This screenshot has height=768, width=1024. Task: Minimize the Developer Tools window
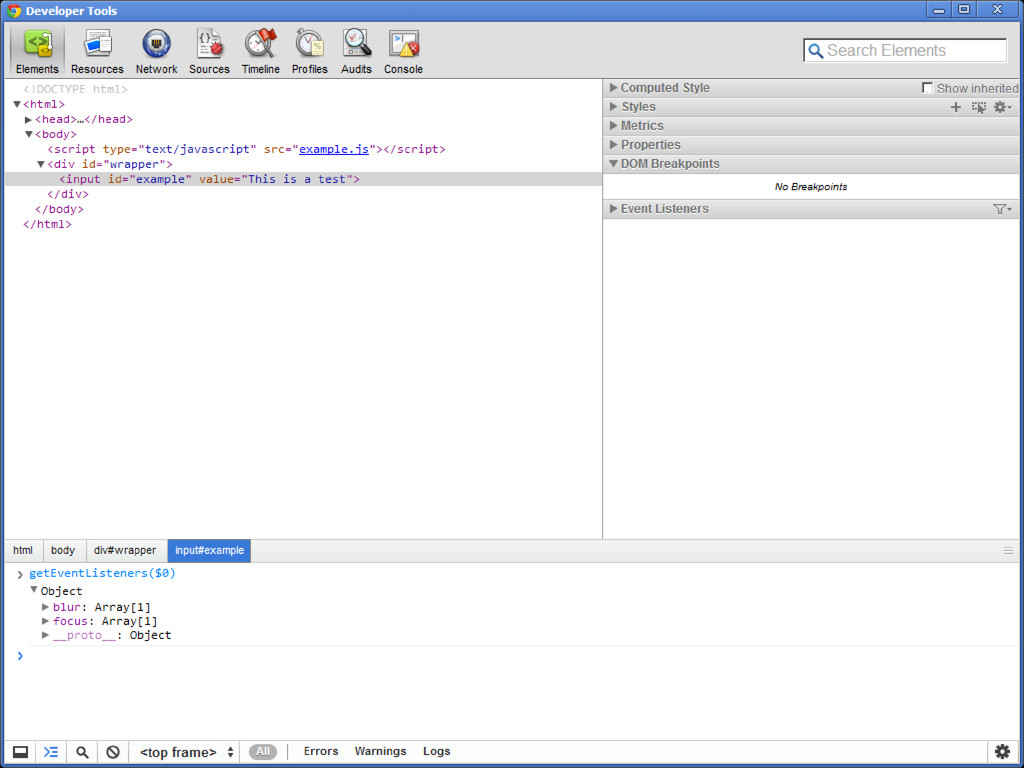pos(938,9)
